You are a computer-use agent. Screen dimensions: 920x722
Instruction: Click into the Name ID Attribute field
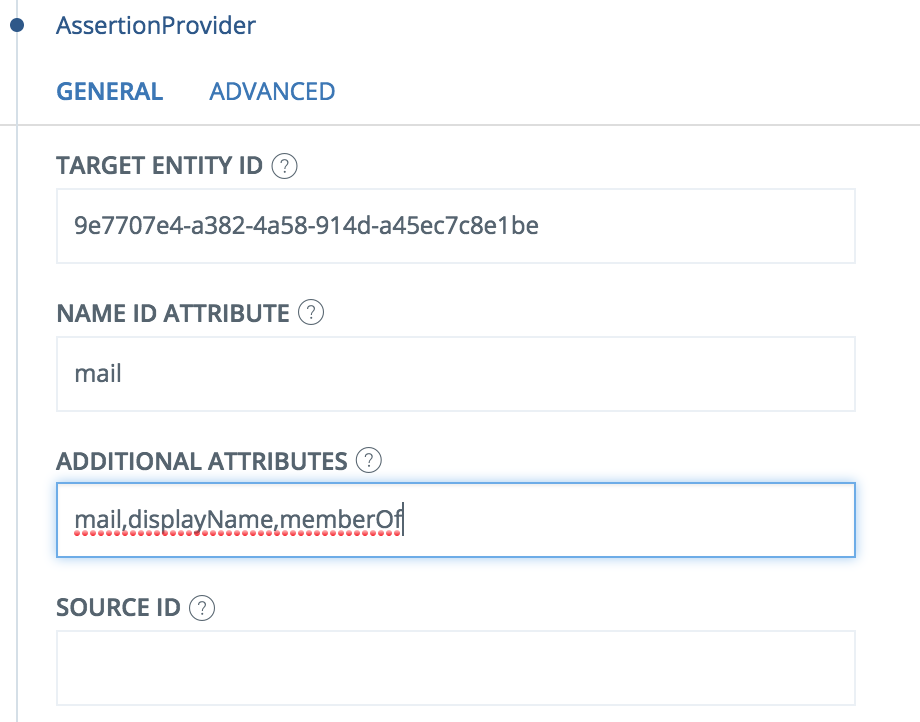[456, 374]
